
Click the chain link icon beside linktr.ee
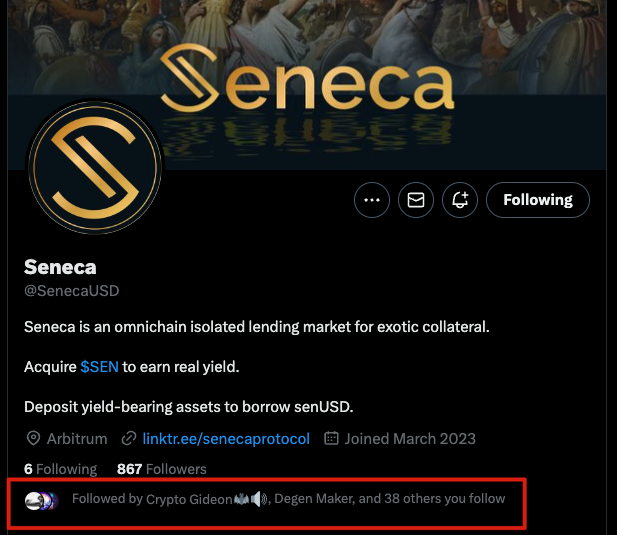128,438
